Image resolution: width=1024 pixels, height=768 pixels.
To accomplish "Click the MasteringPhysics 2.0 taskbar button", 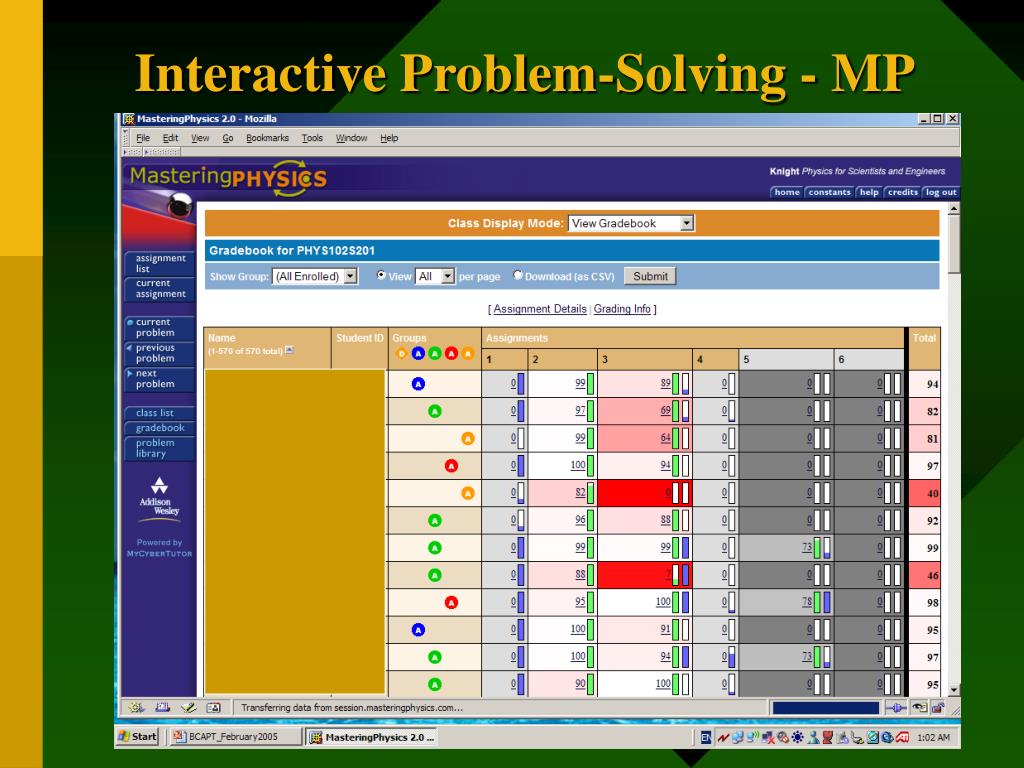I will point(372,737).
